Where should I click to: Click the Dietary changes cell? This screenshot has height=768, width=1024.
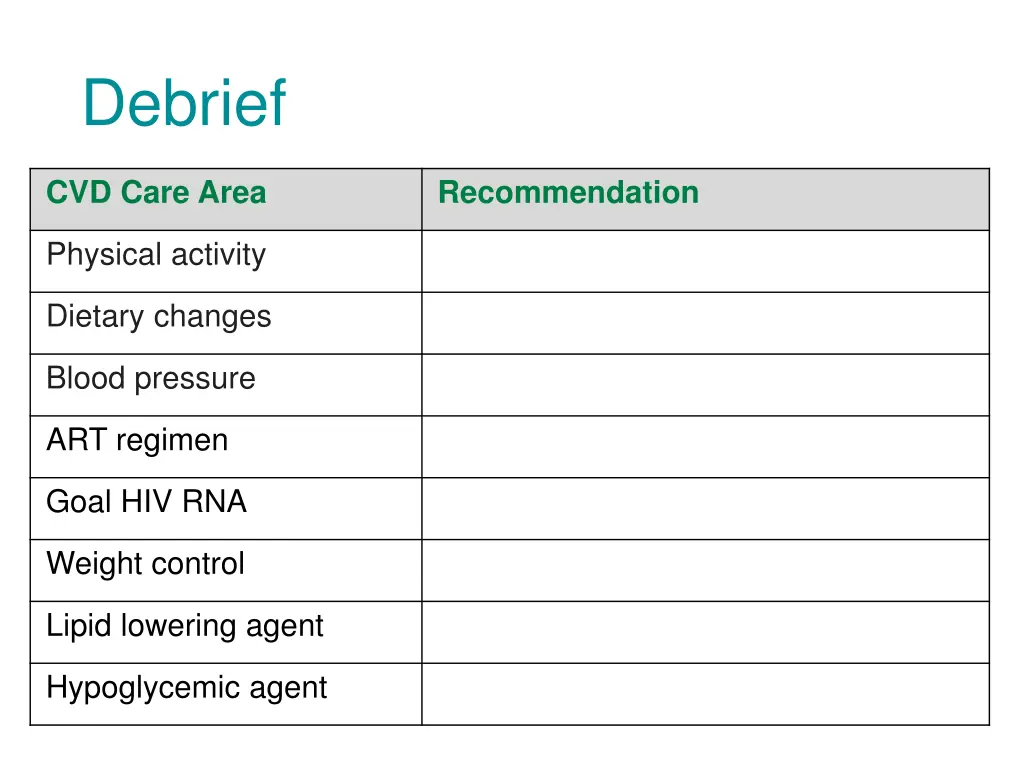point(226,323)
